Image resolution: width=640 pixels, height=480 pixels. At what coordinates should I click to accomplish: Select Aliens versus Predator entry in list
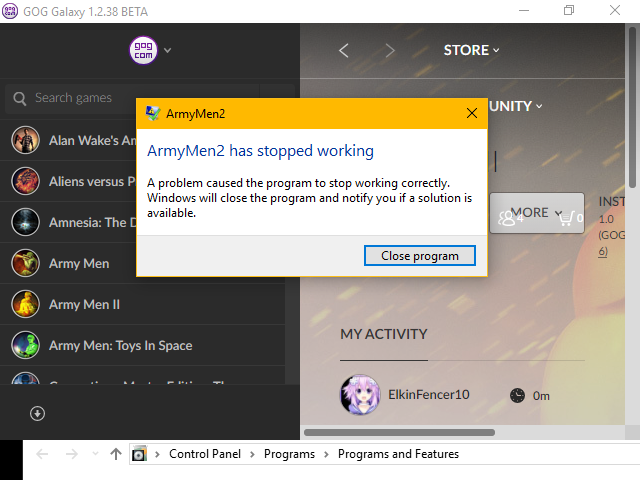point(93,181)
